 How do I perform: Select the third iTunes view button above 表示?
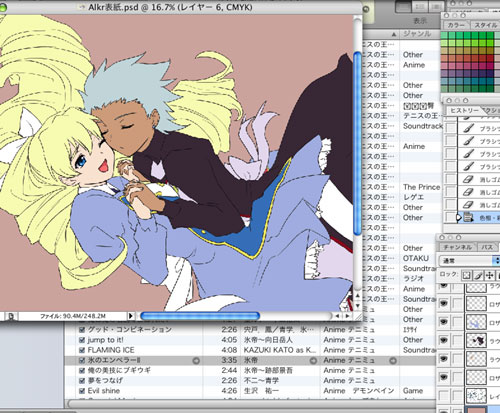pyautogui.click(x=437, y=6)
